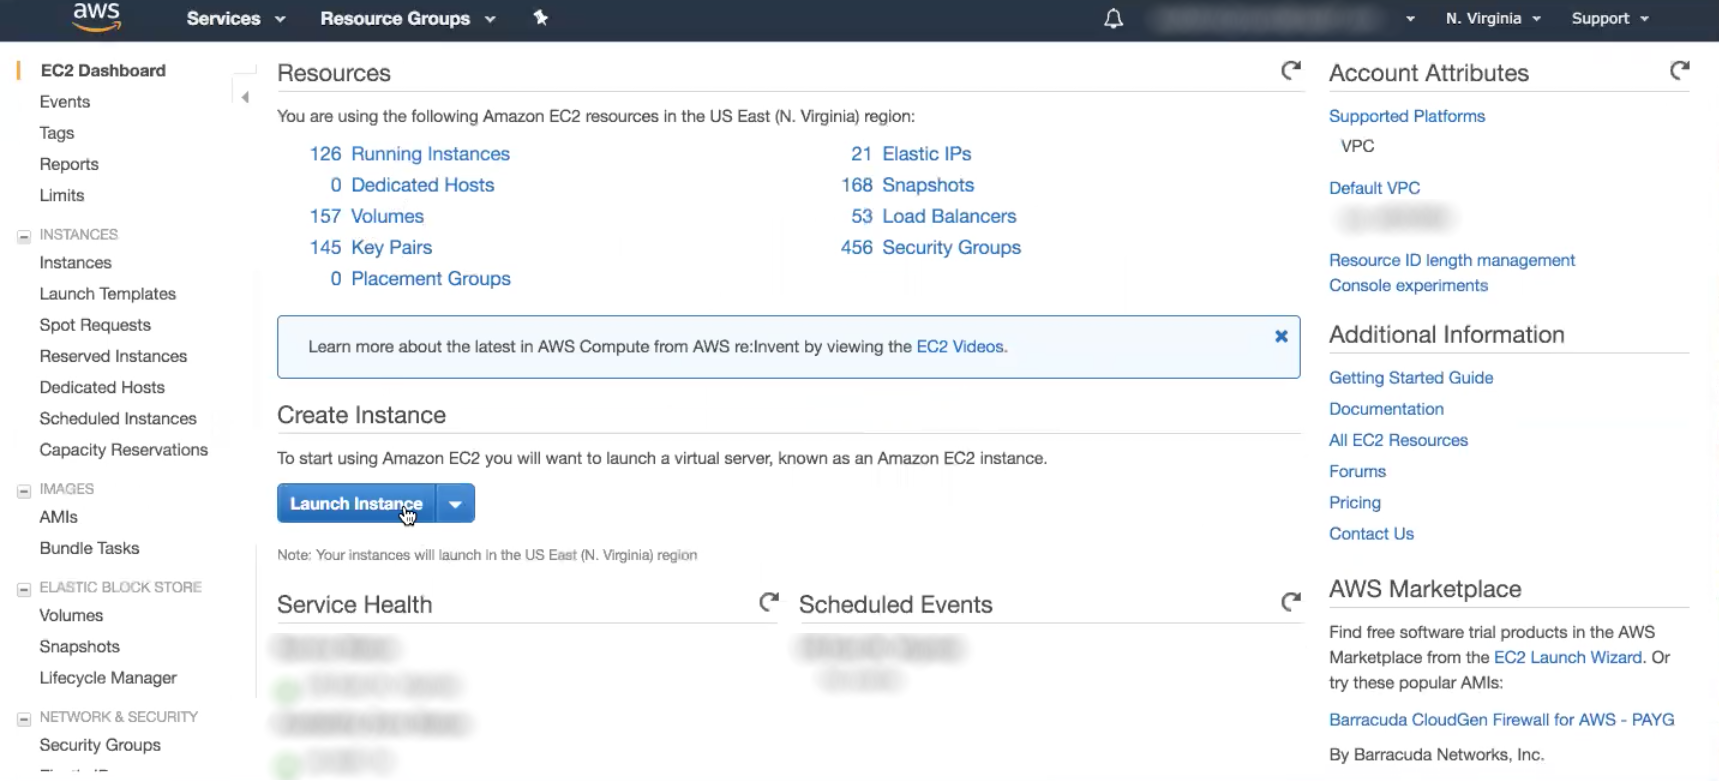
Task: Open the Support dropdown menu
Action: click(1610, 18)
